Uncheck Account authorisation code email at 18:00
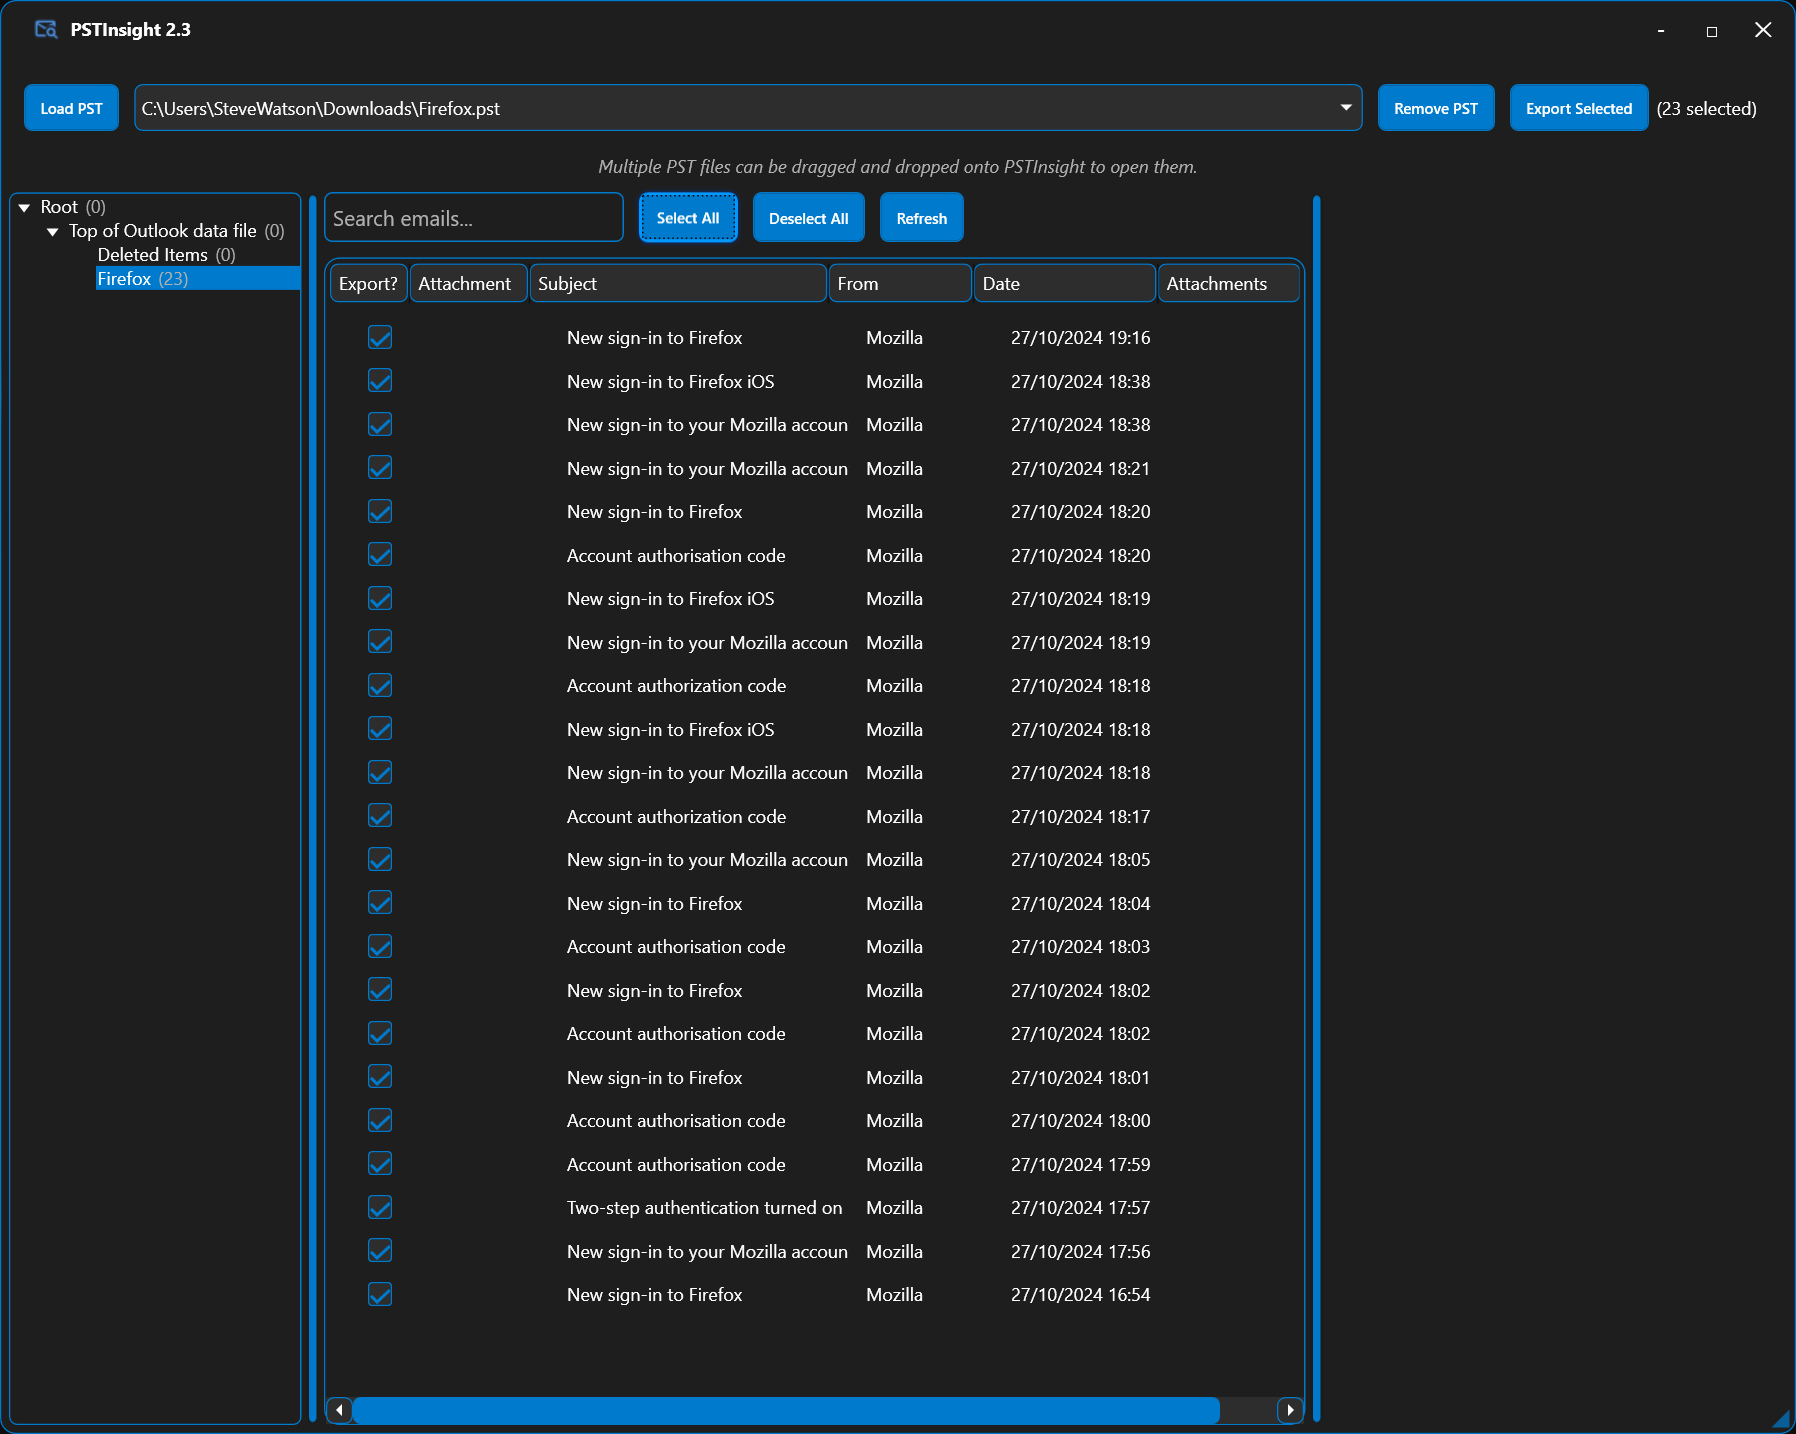The height and width of the screenshot is (1434, 1796). click(380, 1121)
